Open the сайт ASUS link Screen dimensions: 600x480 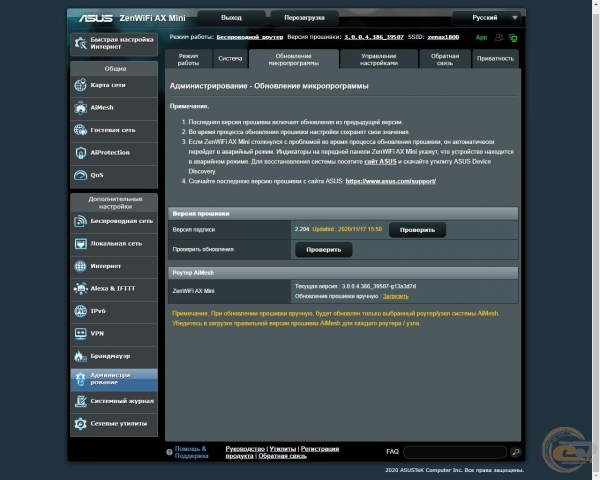tap(380, 162)
